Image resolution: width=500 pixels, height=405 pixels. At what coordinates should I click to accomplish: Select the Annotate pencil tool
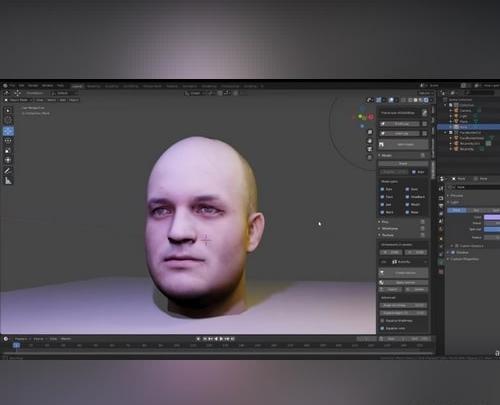pyautogui.click(x=8, y=171)
